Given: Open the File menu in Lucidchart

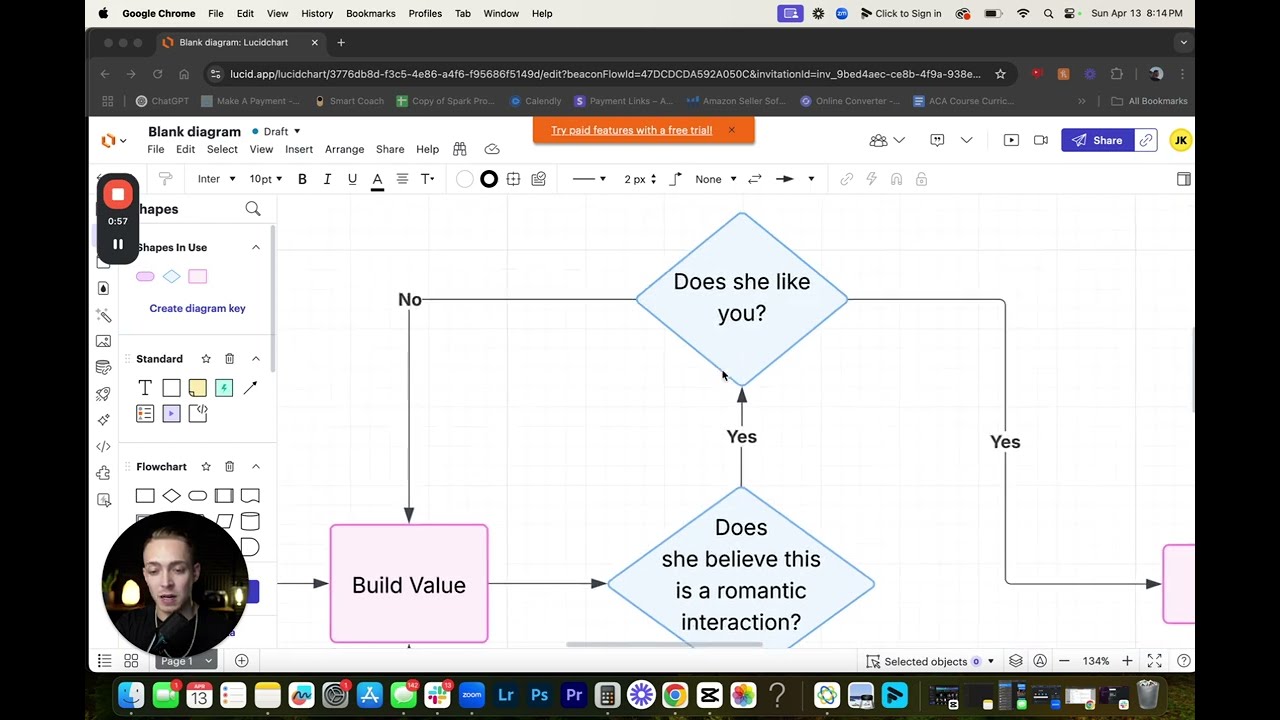Looking at the screenshot, I should coord(156,149).
